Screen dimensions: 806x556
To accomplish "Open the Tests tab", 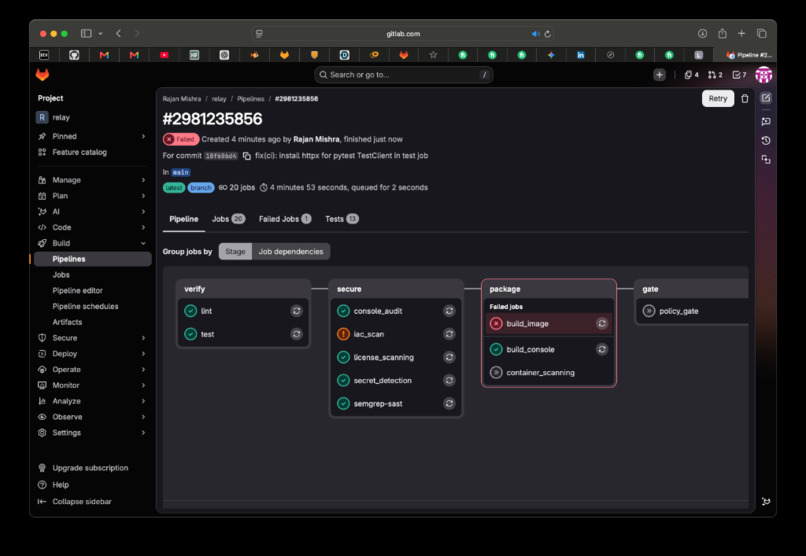I will pyautogui.click(x=342, y=219).
